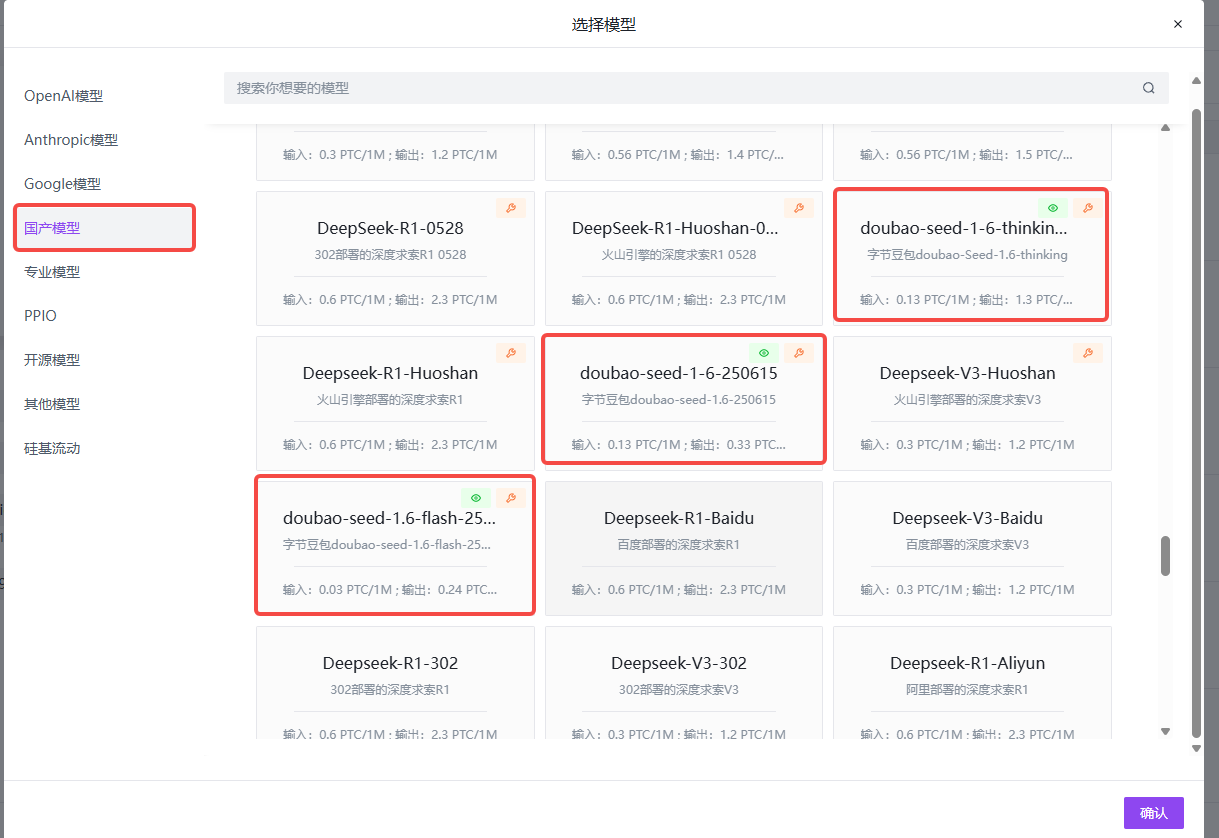Click description 火山引擎部署的深度求索V3
This screenshot has width=1219, height=838.
(x=967, y=399)
